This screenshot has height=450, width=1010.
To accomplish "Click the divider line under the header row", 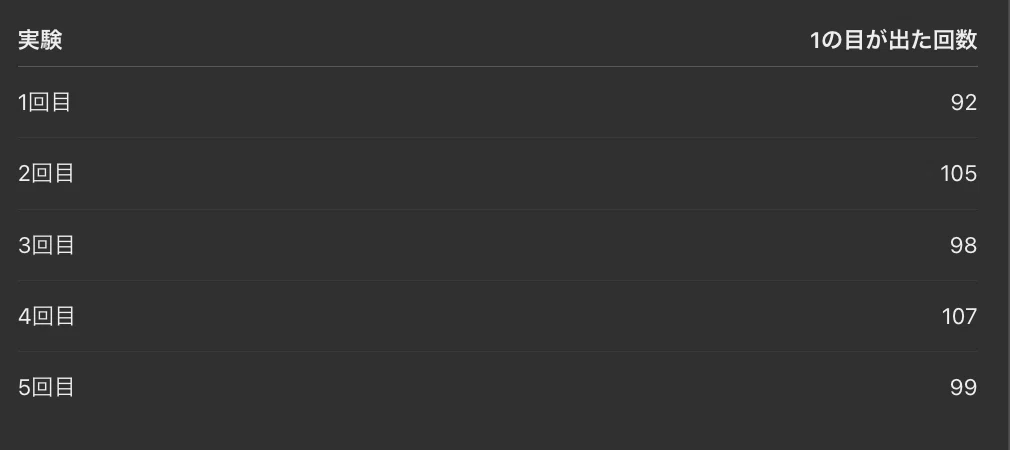I will click(x=498, y=66).
